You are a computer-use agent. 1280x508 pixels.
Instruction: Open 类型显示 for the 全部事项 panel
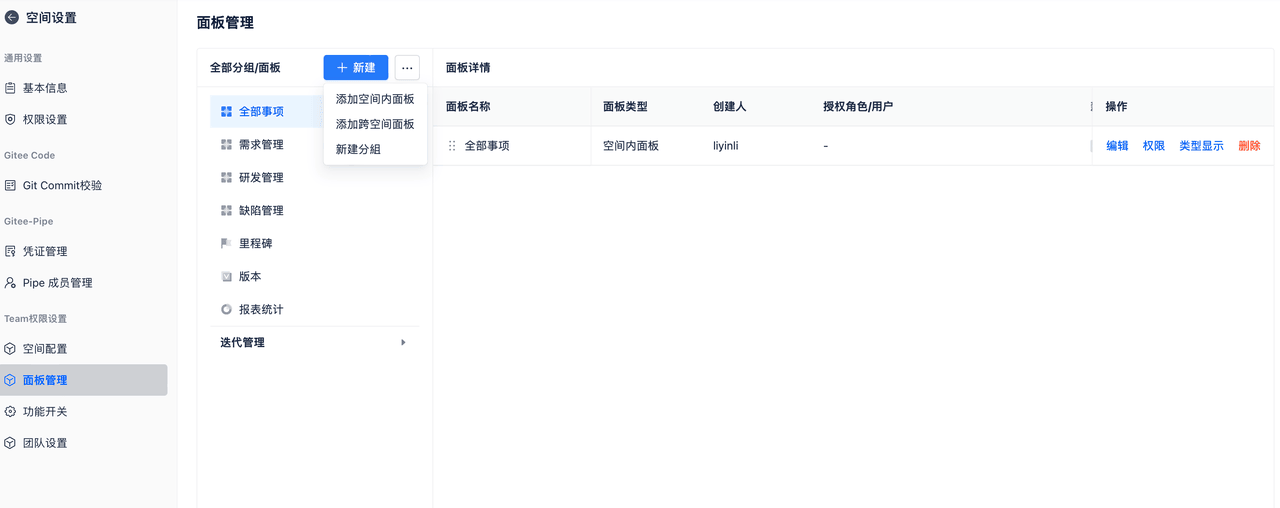pos(1201,146)
